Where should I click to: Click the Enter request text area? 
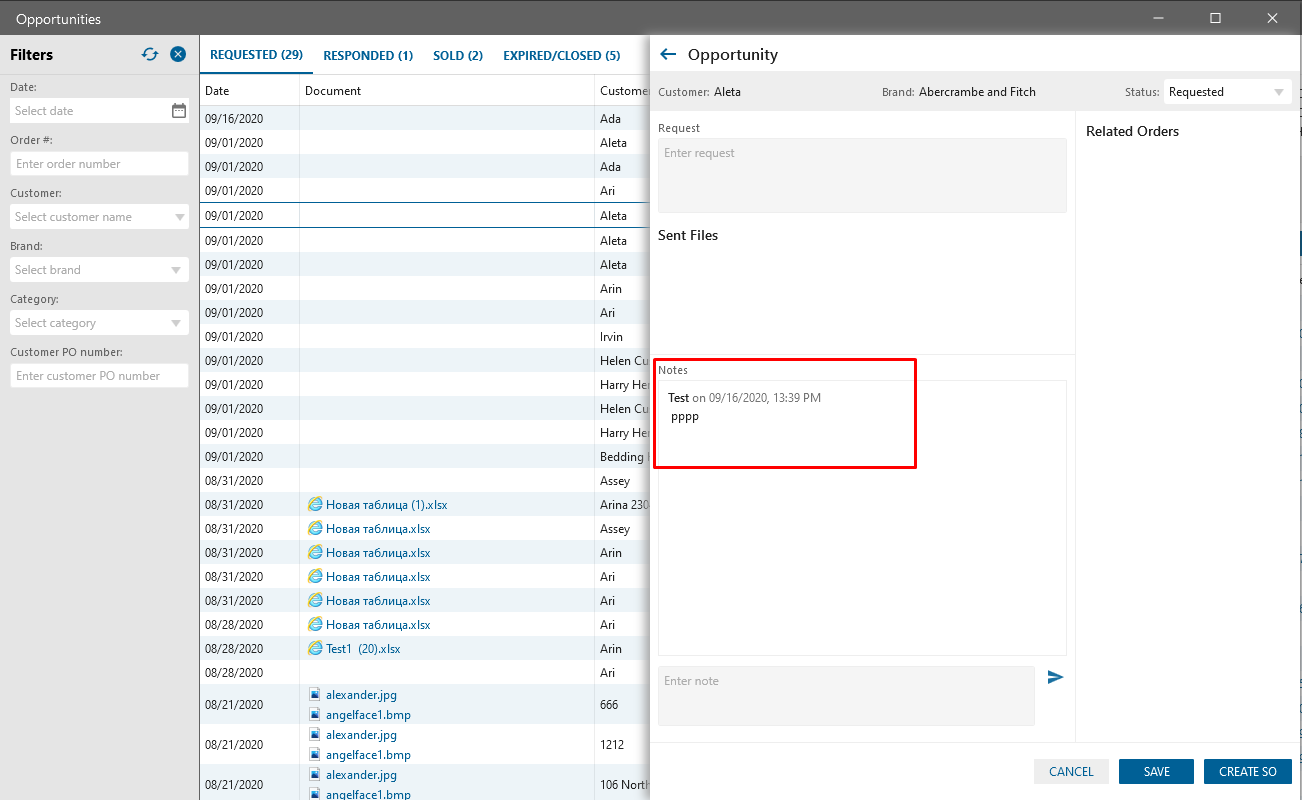(x=862, y=175)
